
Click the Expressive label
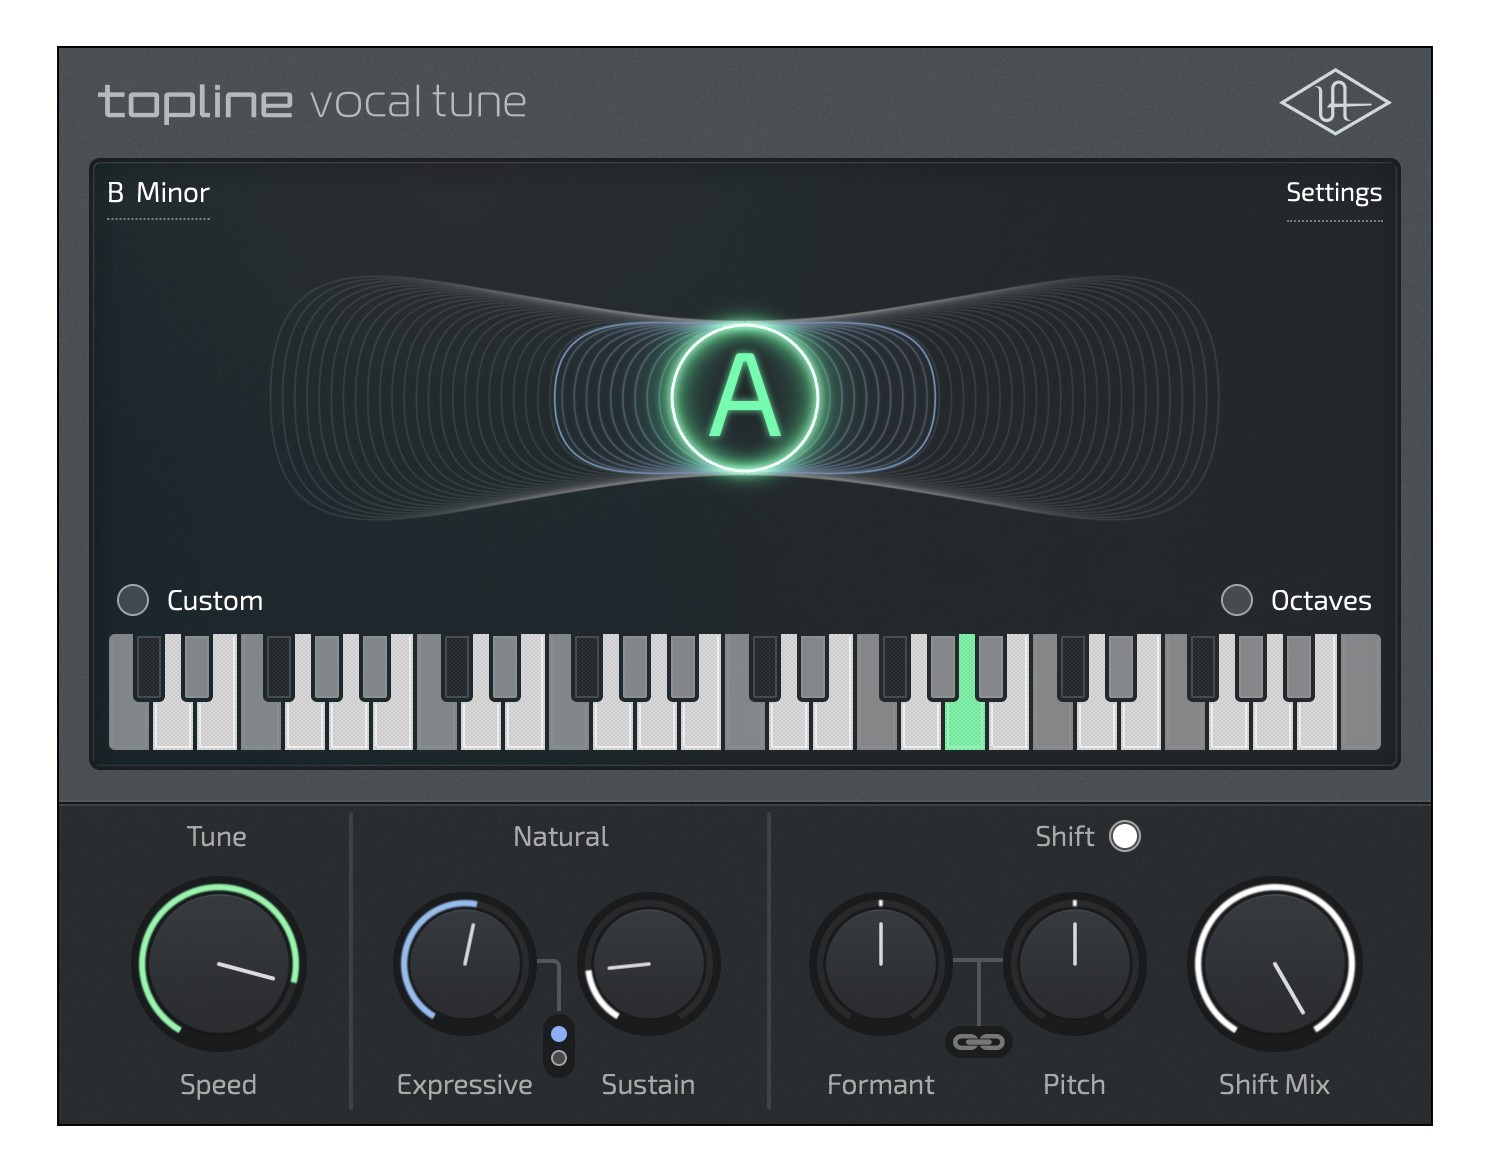pos(465,1085)
